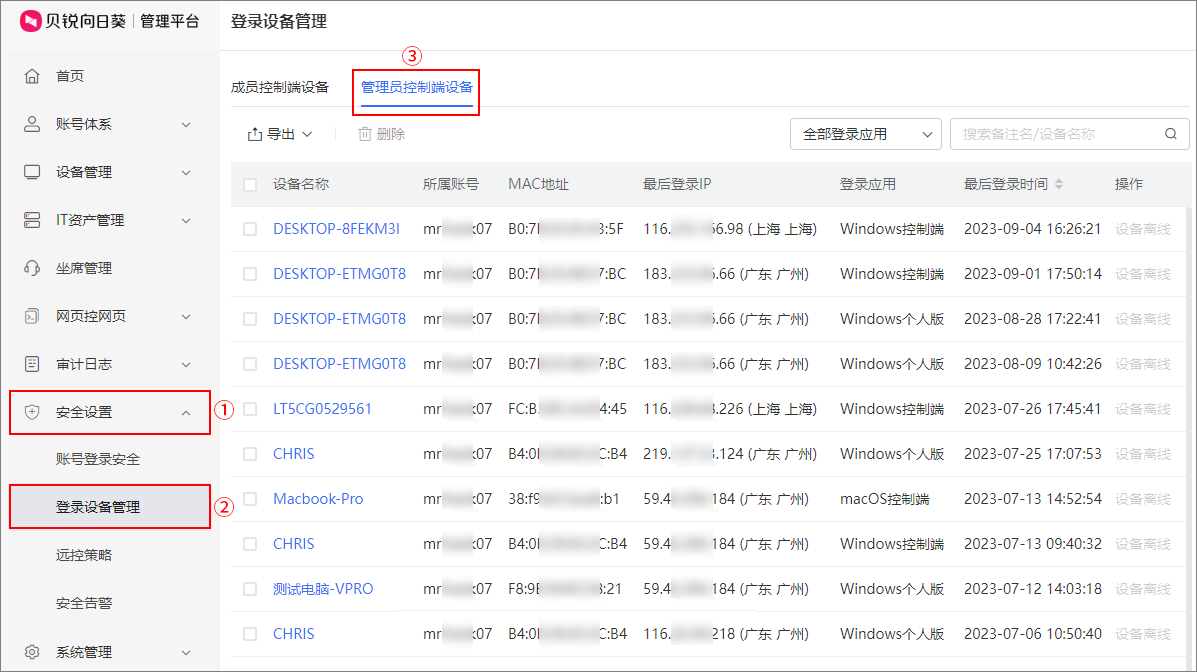
Task: Sort by 最后登录时间 using sort arrows
Action: 1059,184
